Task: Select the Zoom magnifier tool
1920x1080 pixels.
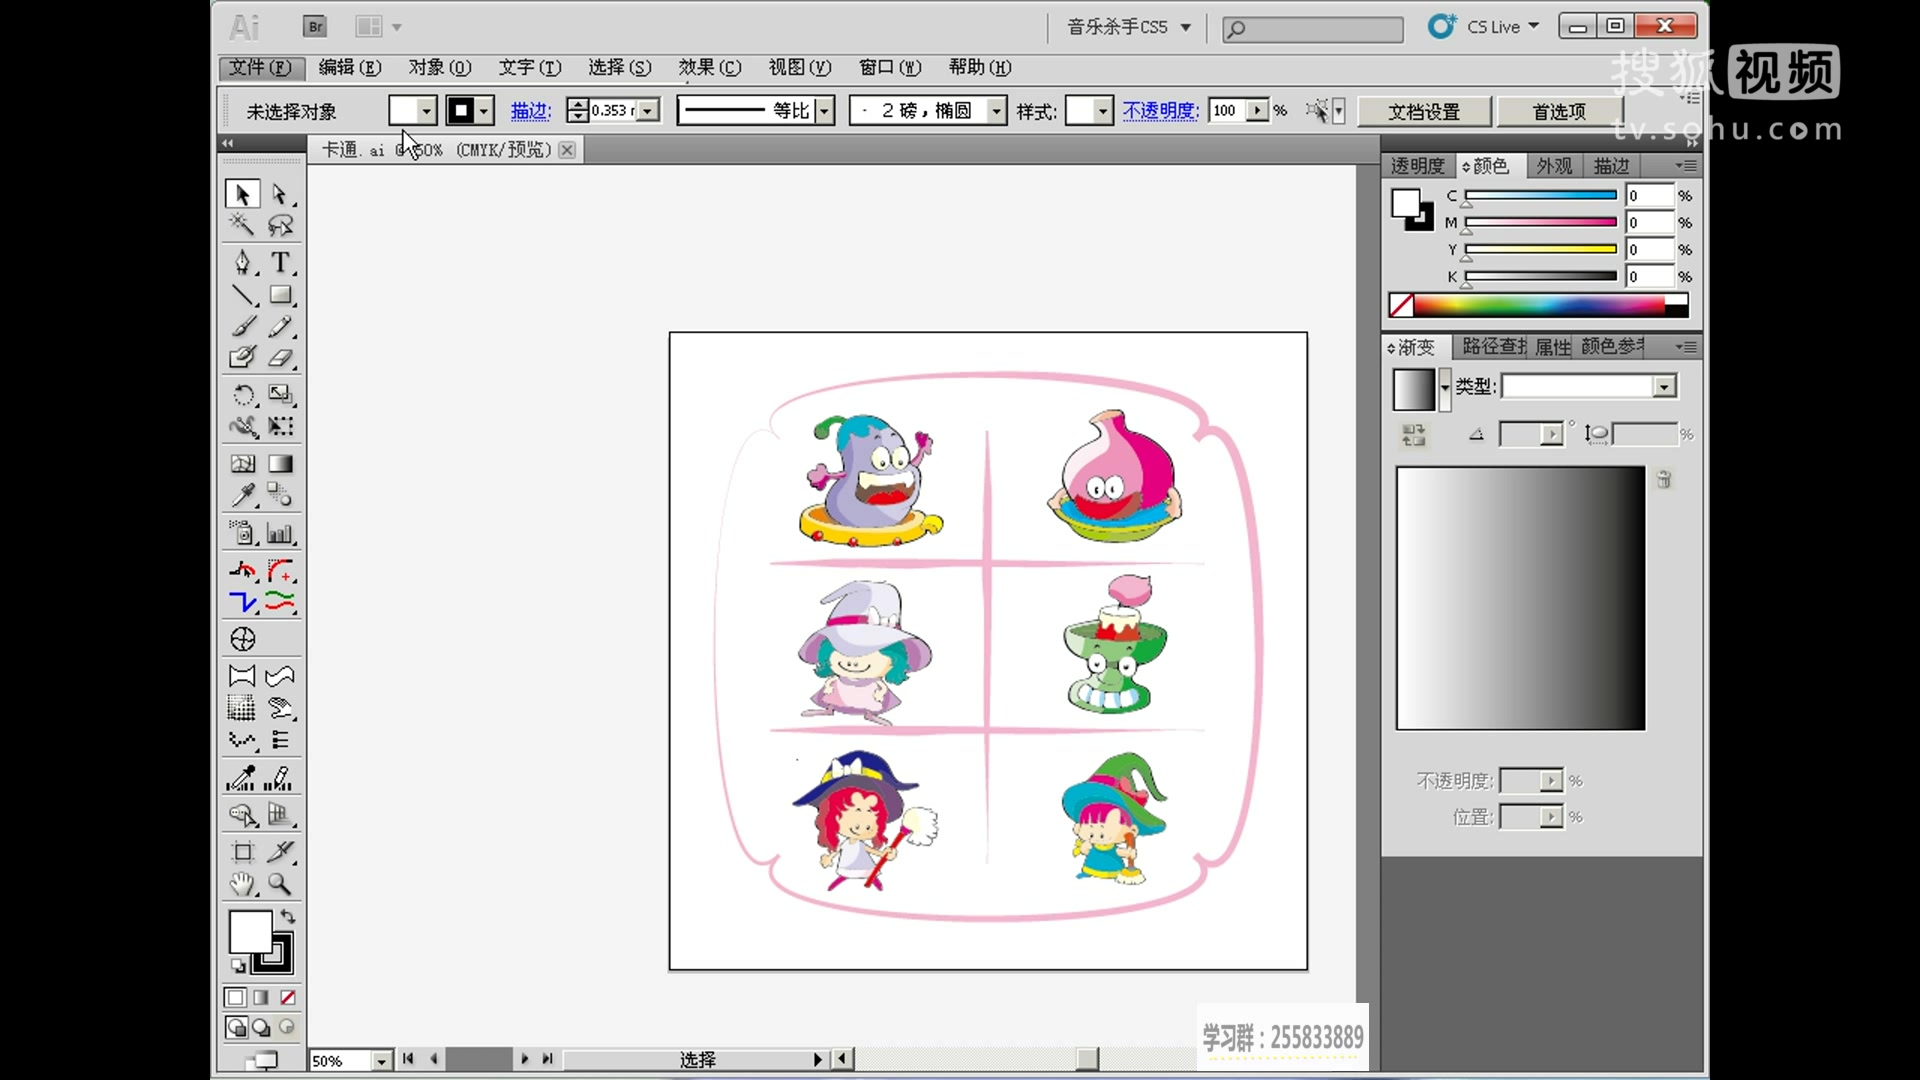Action: pos(280,884)
